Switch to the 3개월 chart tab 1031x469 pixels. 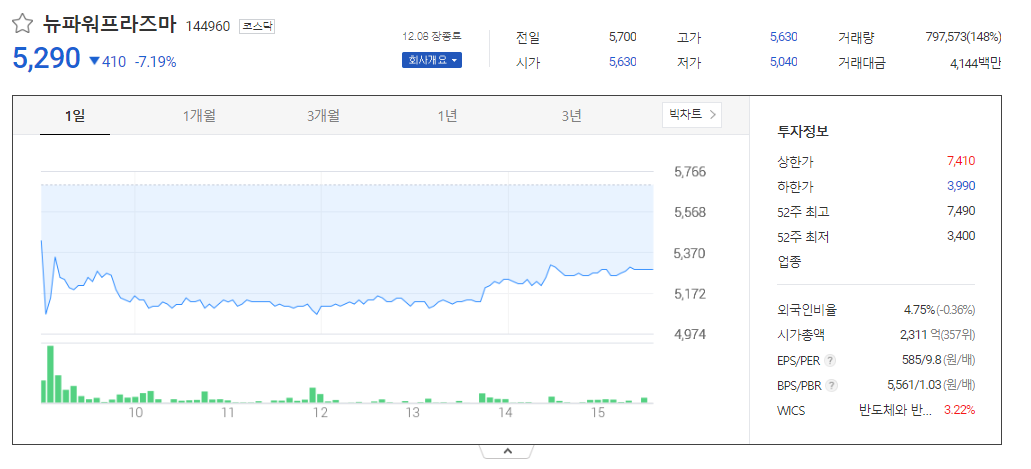coord(323,116)
